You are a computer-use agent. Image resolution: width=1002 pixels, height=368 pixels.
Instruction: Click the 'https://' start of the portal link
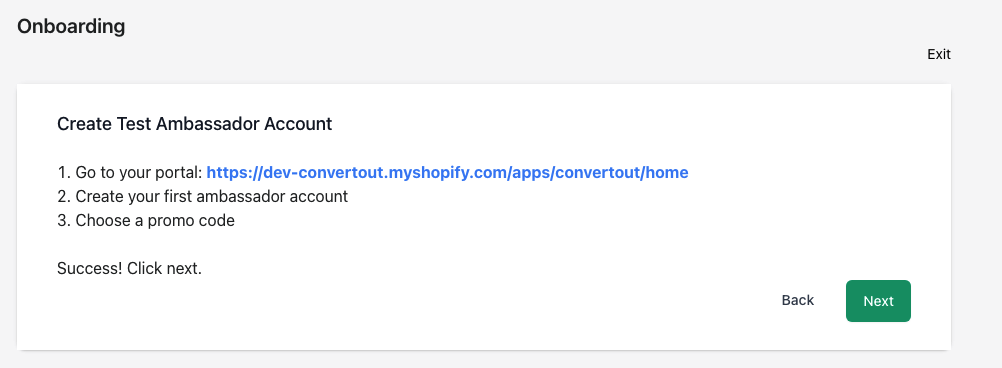(x=235, y=172)
